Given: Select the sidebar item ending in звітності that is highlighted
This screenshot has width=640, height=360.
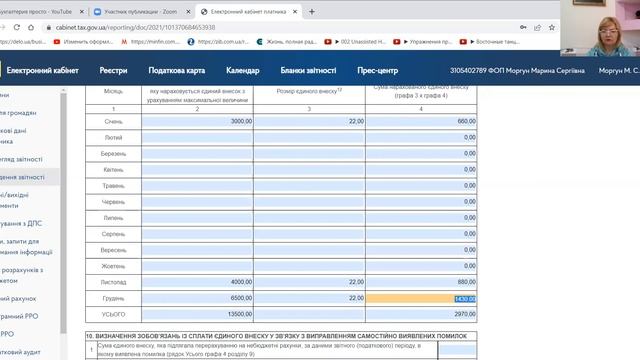Looking at the screenshot, I should 29,177.
